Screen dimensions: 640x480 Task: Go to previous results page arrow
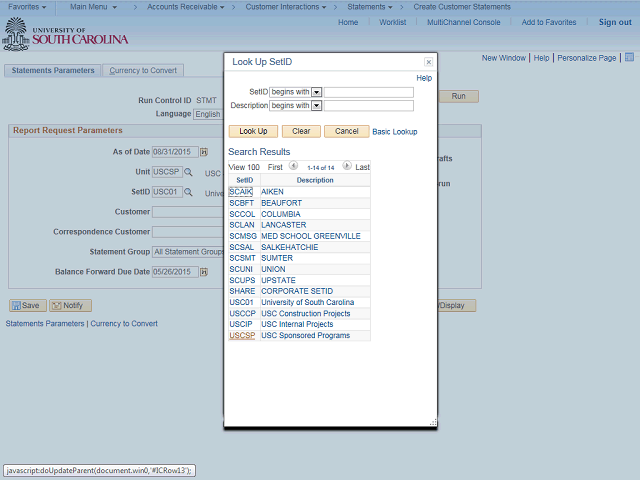293,166
